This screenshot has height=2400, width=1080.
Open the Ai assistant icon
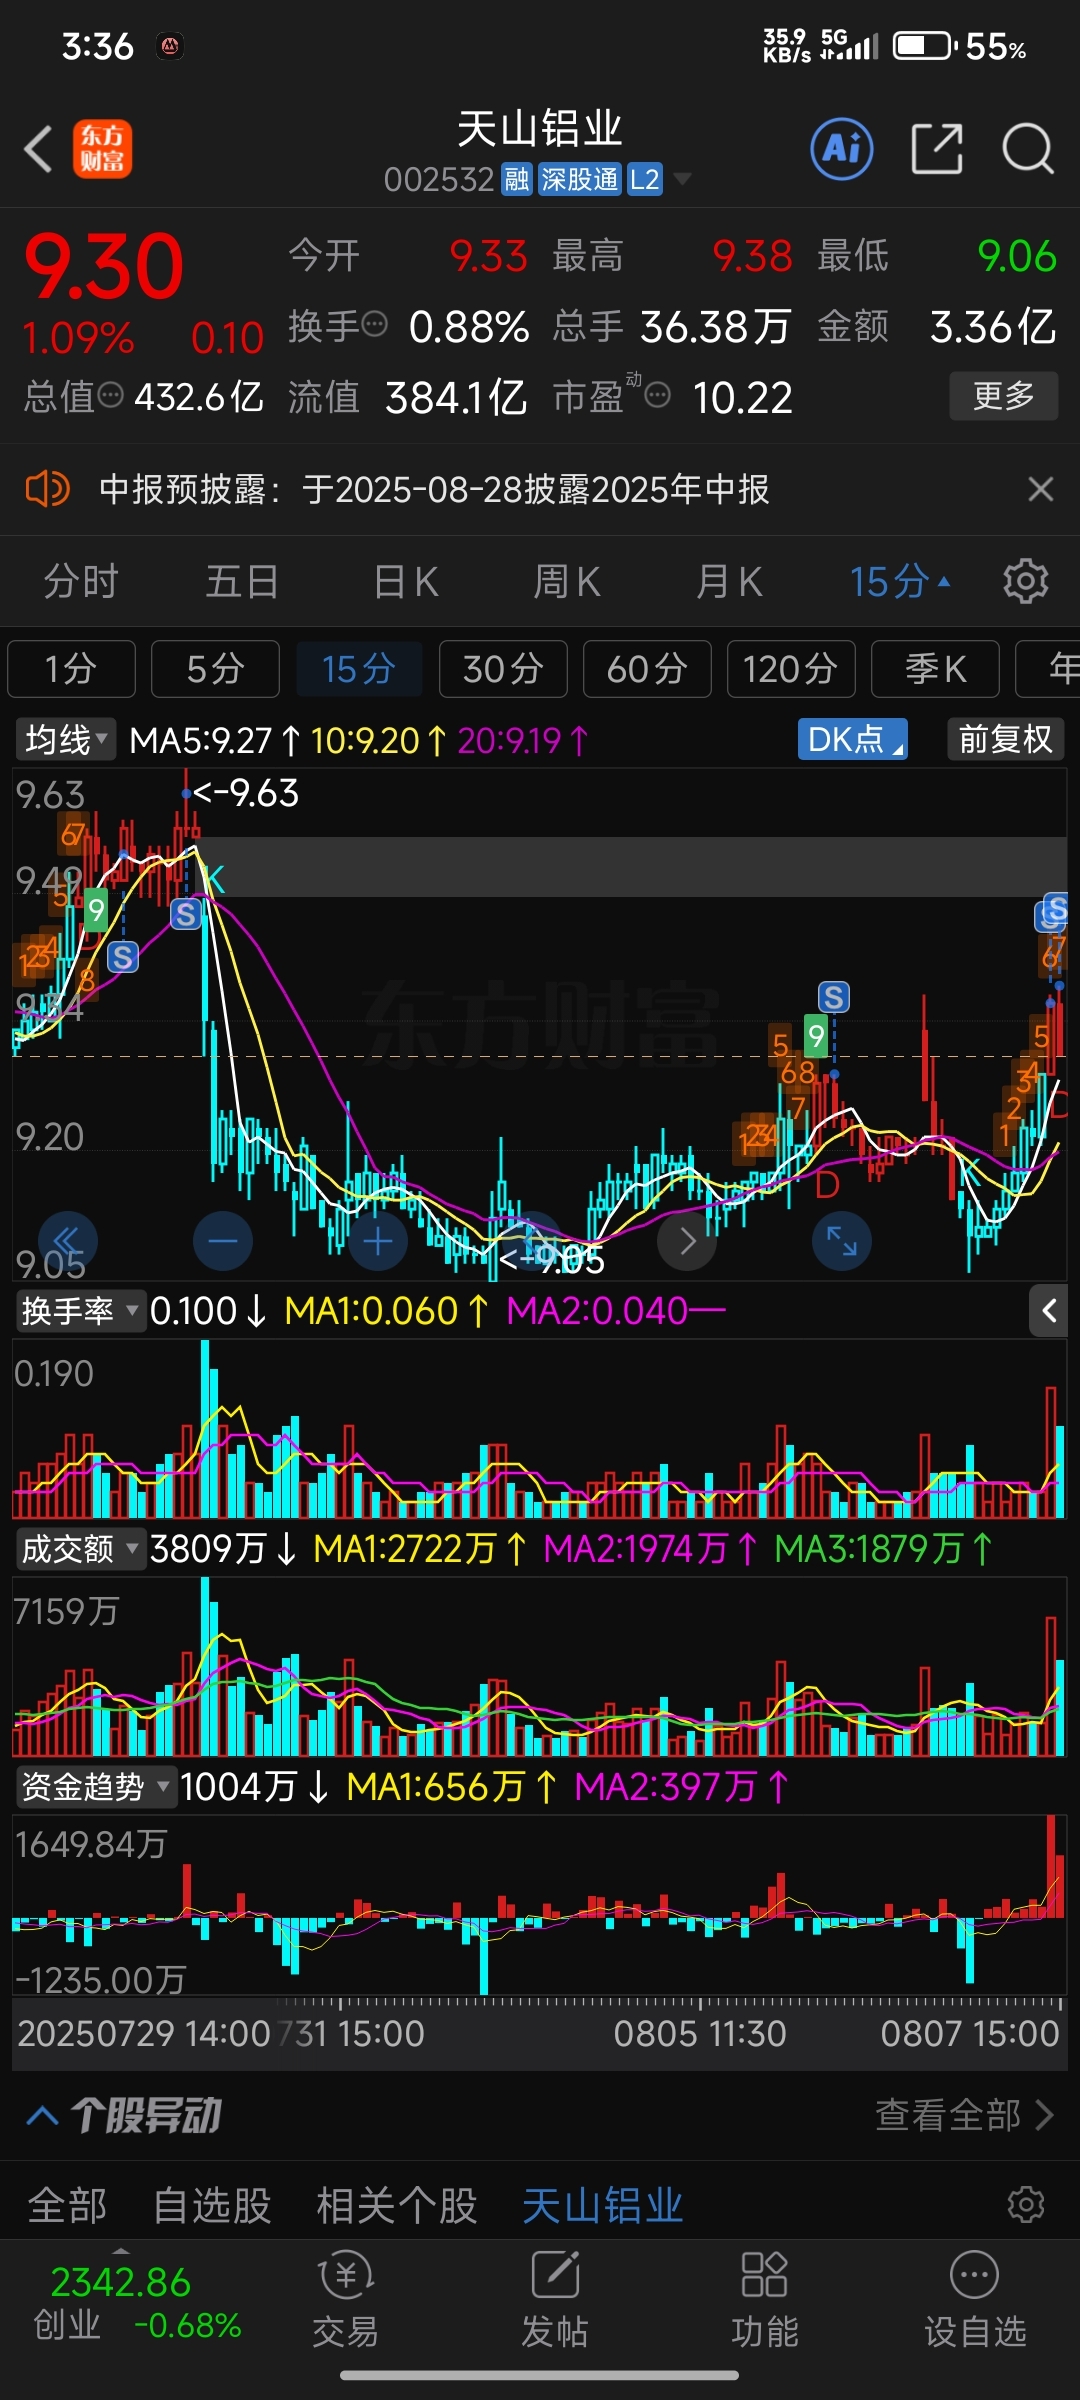(841, 149)
